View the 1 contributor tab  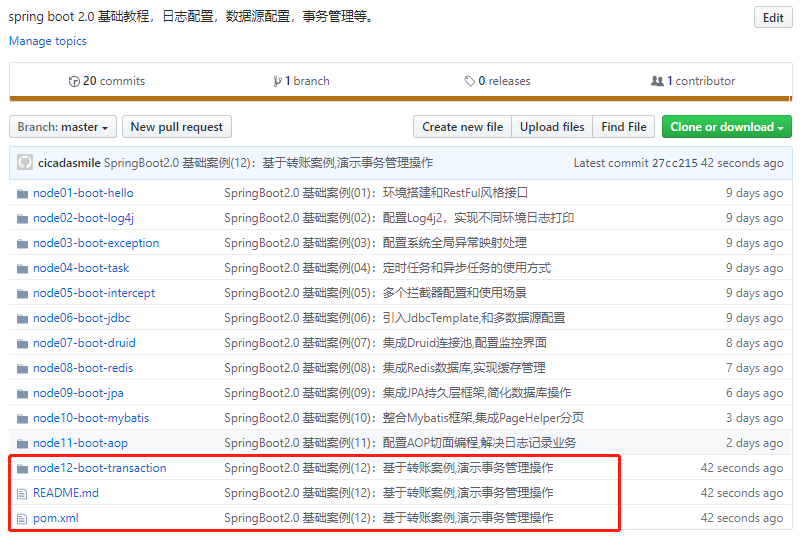[x=693, y=81]
